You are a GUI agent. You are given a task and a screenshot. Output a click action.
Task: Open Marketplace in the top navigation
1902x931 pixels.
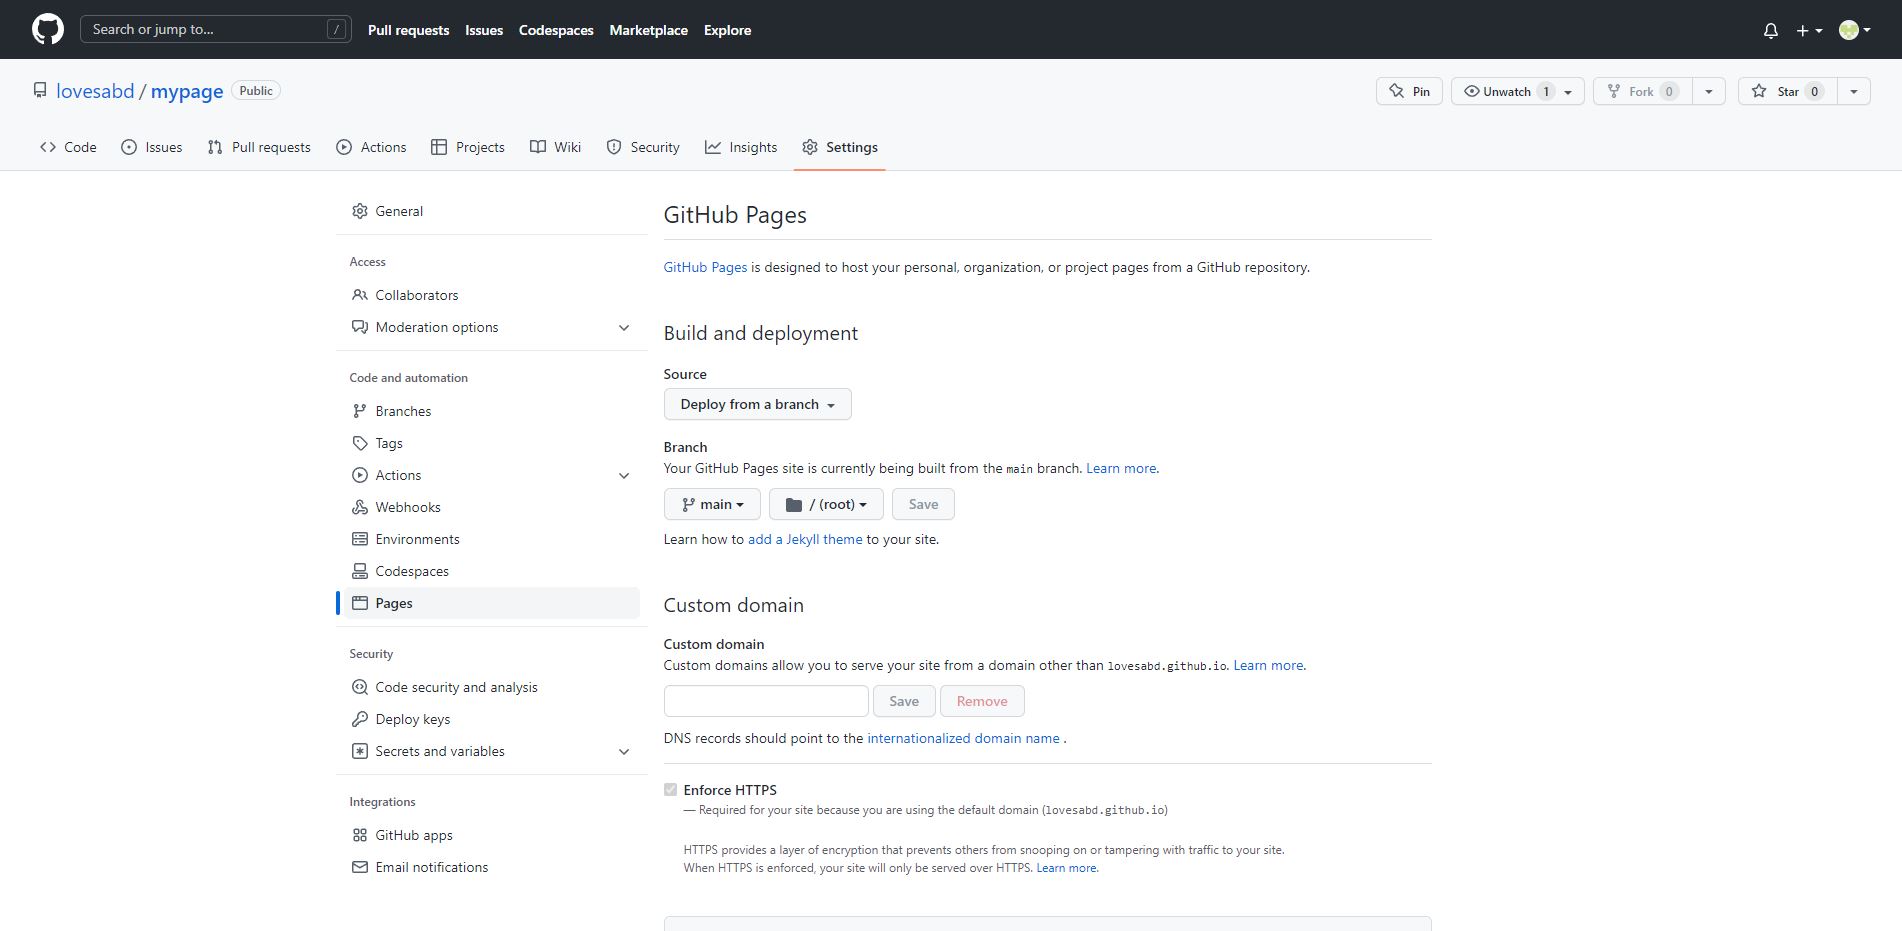click(649, 30)
